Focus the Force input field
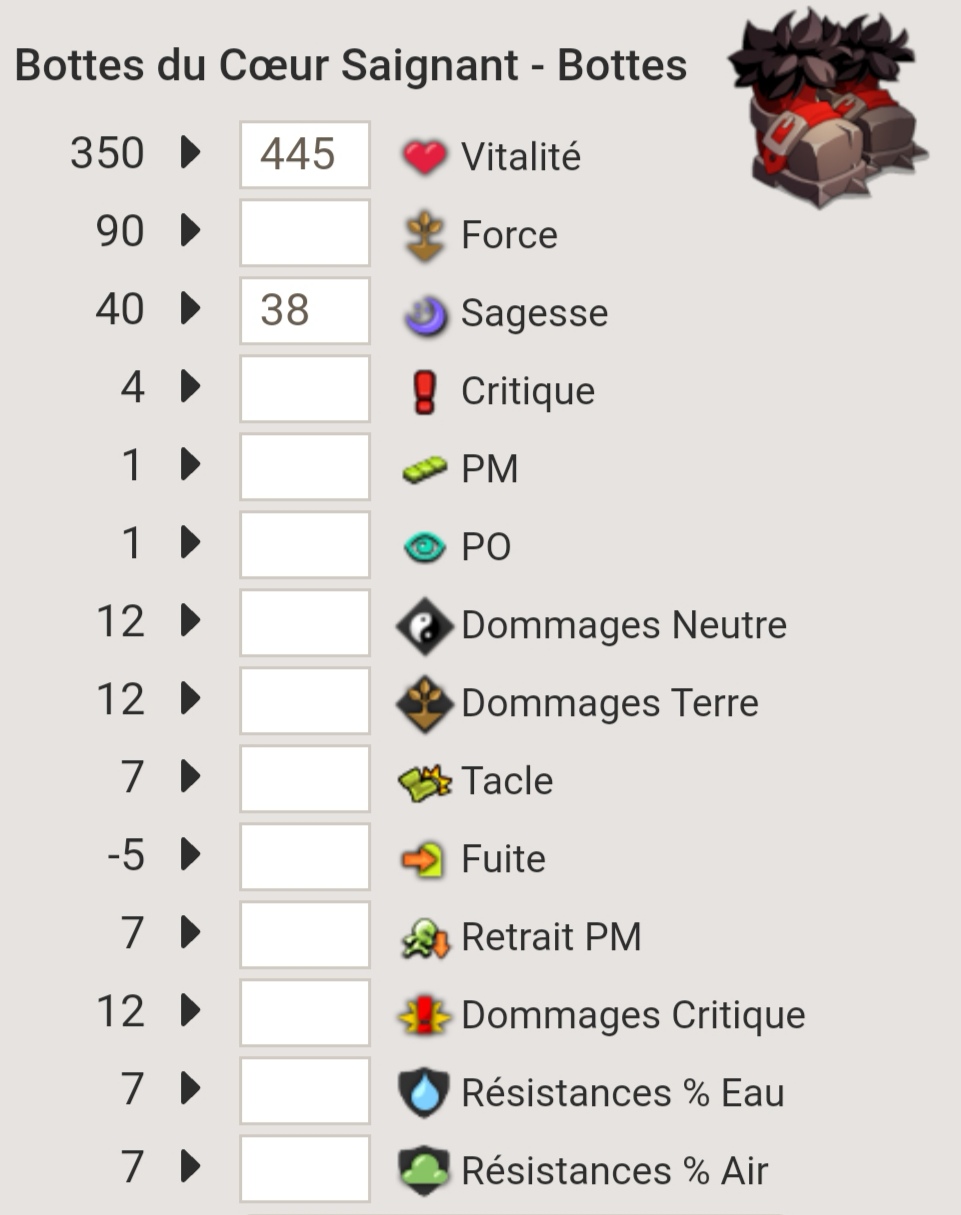Screen dimensions: 961x1215 305,233
